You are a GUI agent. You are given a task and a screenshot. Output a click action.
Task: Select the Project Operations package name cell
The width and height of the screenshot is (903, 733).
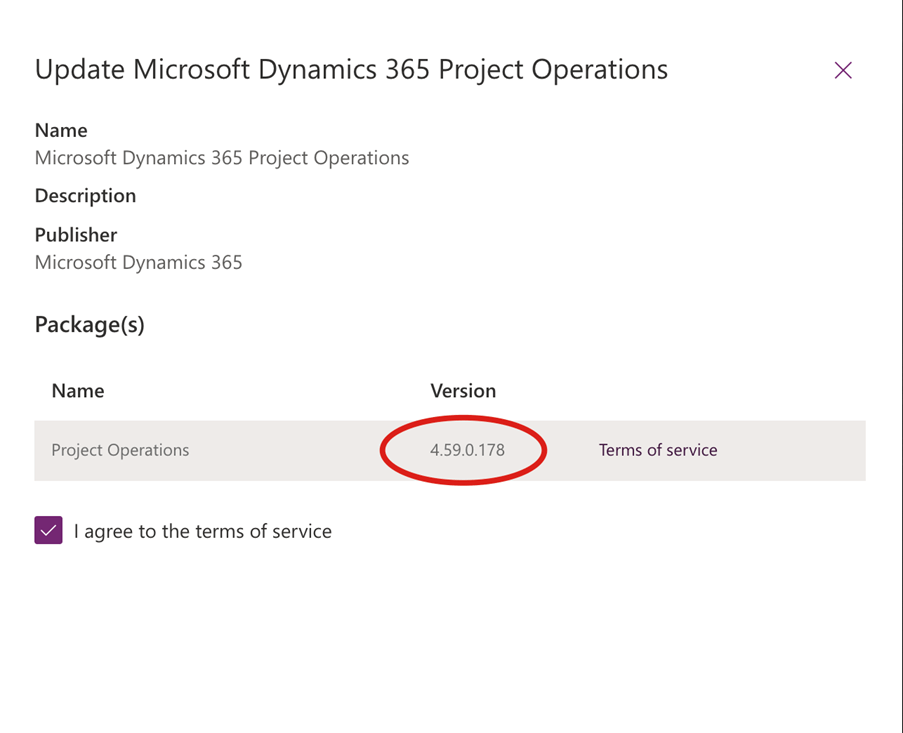pyautogui.click(x=120, y=450)
